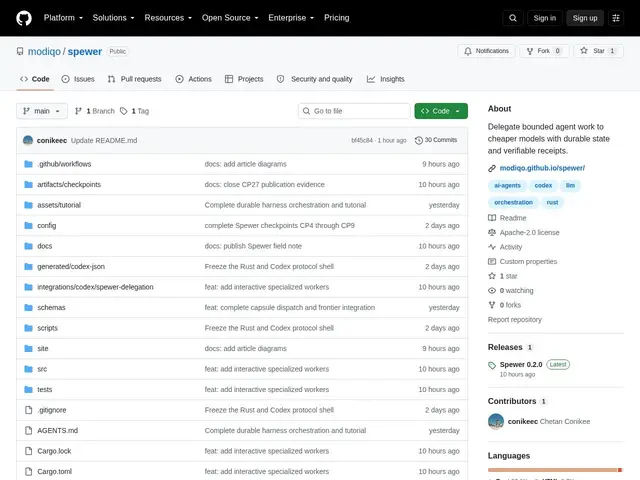Click the repository icon before modiqo

click(20, 51)
